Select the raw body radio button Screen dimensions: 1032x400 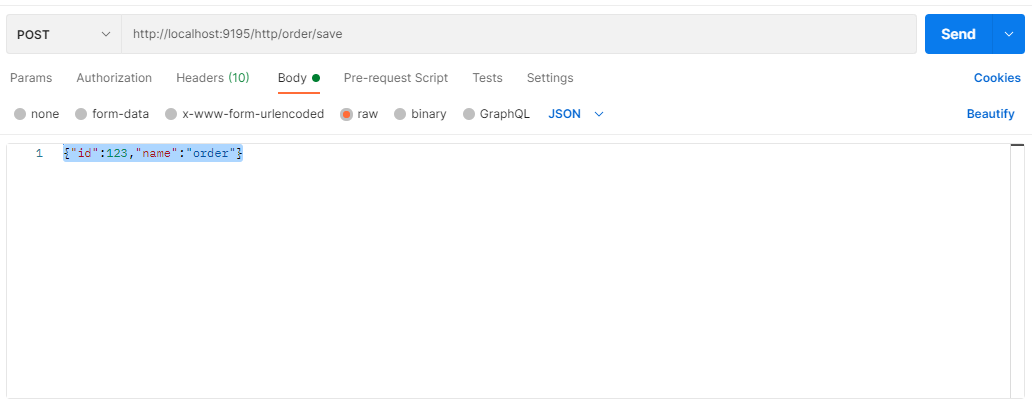(x=347, y=114)
